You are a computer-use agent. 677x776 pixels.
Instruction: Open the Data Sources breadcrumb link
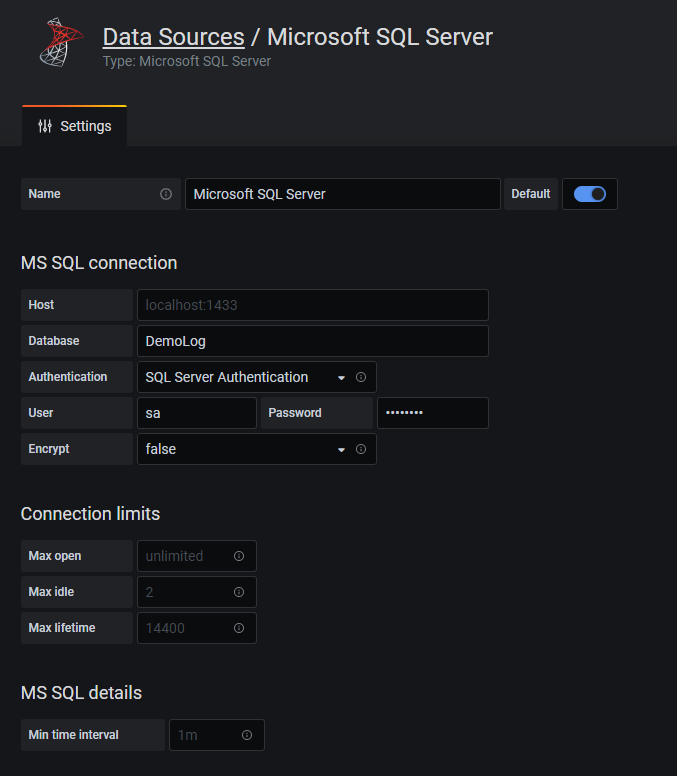173,37
